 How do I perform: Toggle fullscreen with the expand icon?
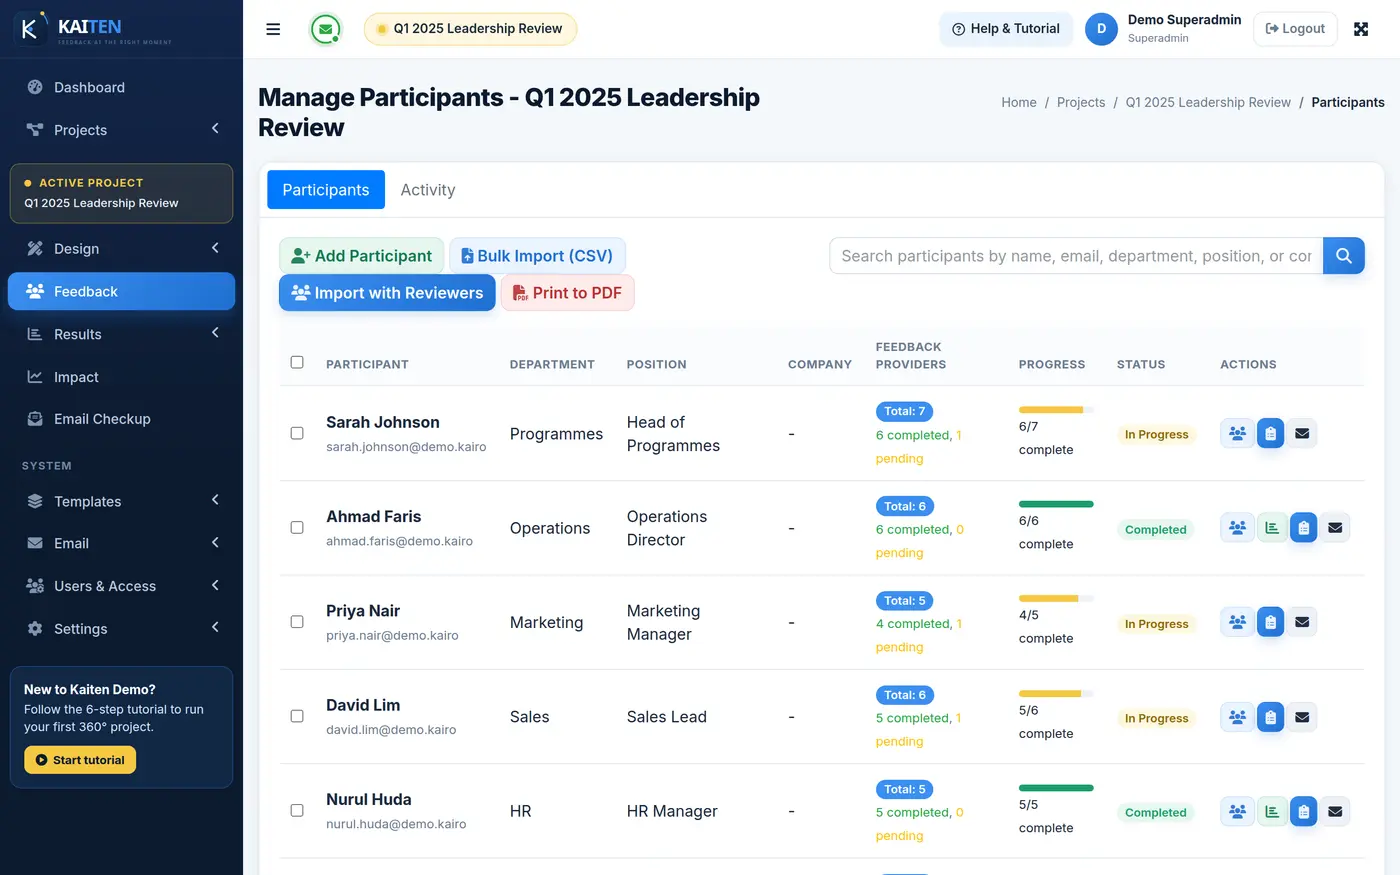pyautogui.click(x=1361, y=29)
